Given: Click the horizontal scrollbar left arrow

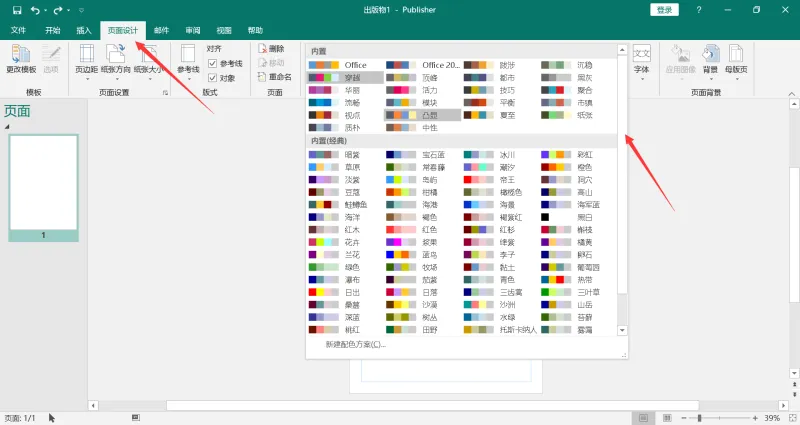Looking at the screenshot, I should 93,406.
